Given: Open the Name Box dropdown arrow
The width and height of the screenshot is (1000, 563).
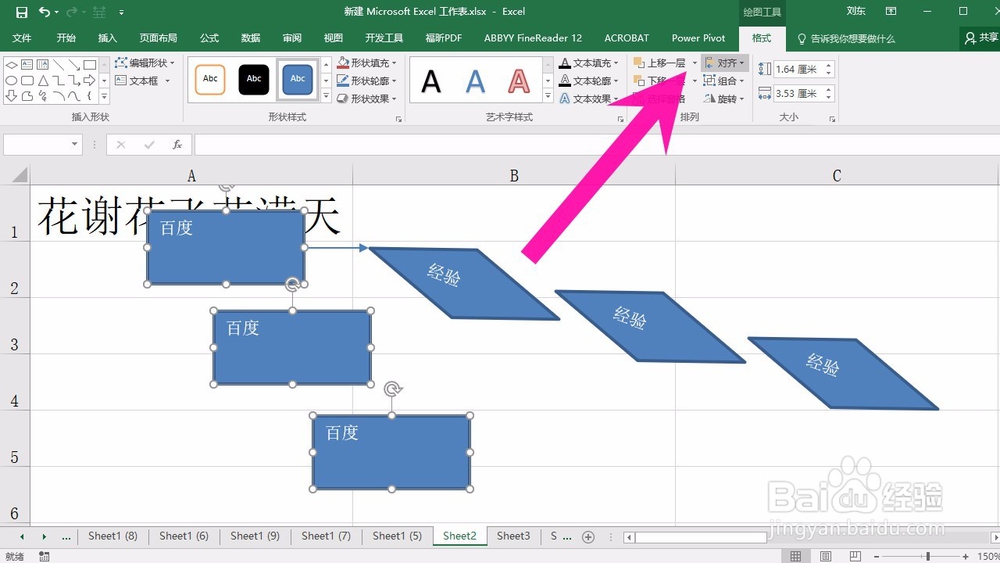Looking at the screenshot, I should 75,144.
